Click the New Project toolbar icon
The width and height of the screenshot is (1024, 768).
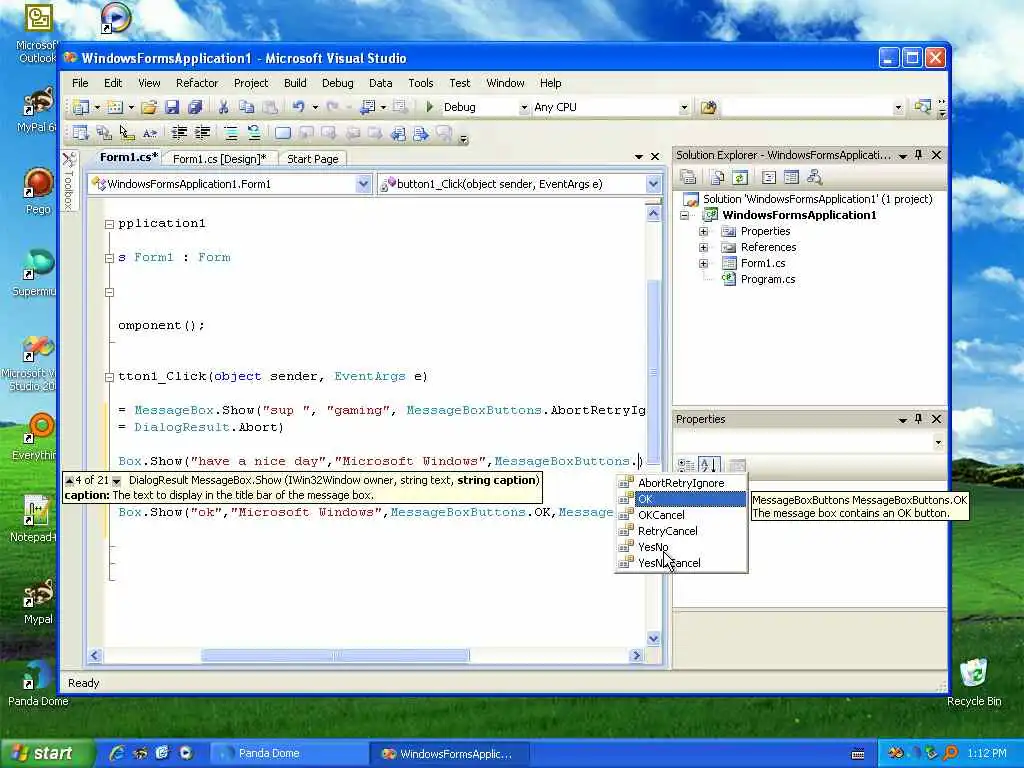81,107
